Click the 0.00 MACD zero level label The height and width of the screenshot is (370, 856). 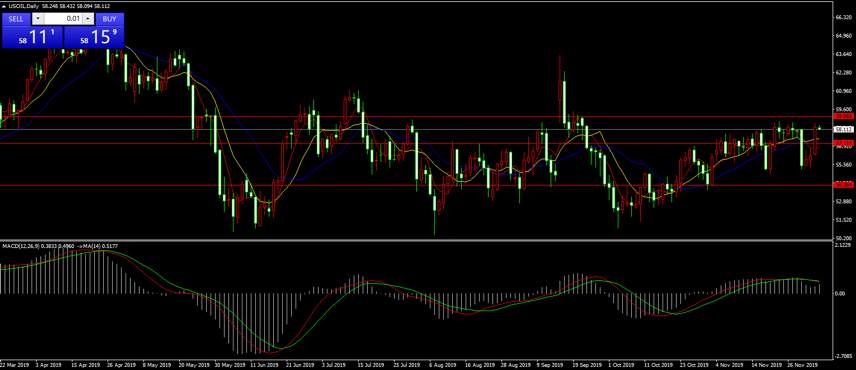(x=841, y=294)
